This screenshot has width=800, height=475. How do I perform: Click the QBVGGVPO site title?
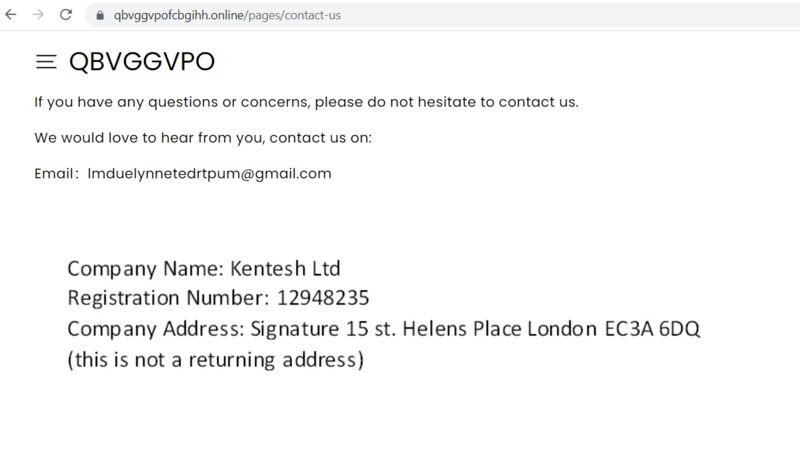[142, 62]
